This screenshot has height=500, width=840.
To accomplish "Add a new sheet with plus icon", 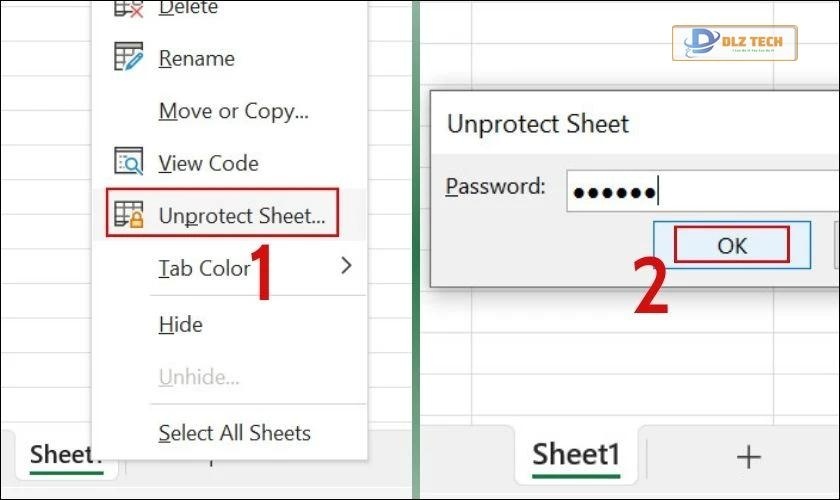I will 748,457.
